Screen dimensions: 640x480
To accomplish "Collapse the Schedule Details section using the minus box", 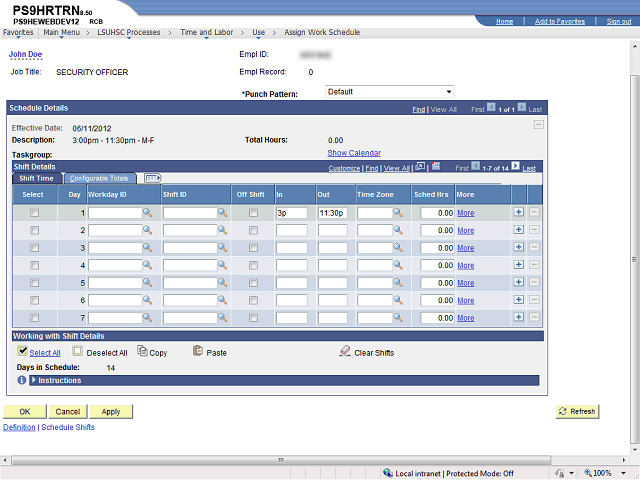I will (538, 124).
